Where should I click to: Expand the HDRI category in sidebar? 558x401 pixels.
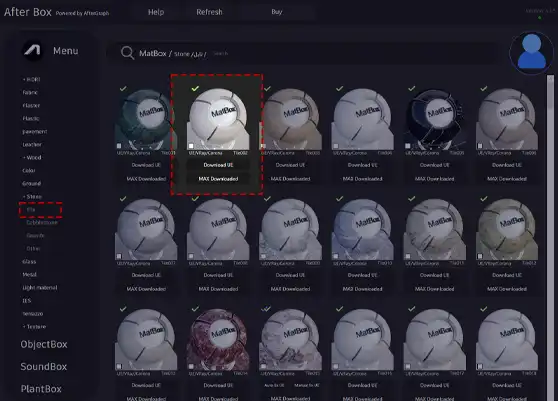[x=32, y=79]
